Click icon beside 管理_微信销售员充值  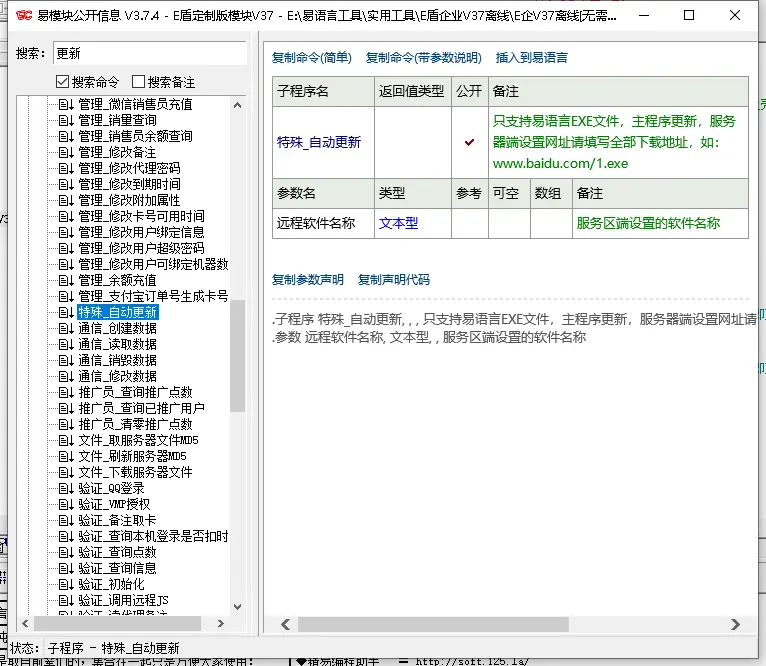tap(66, 104)
